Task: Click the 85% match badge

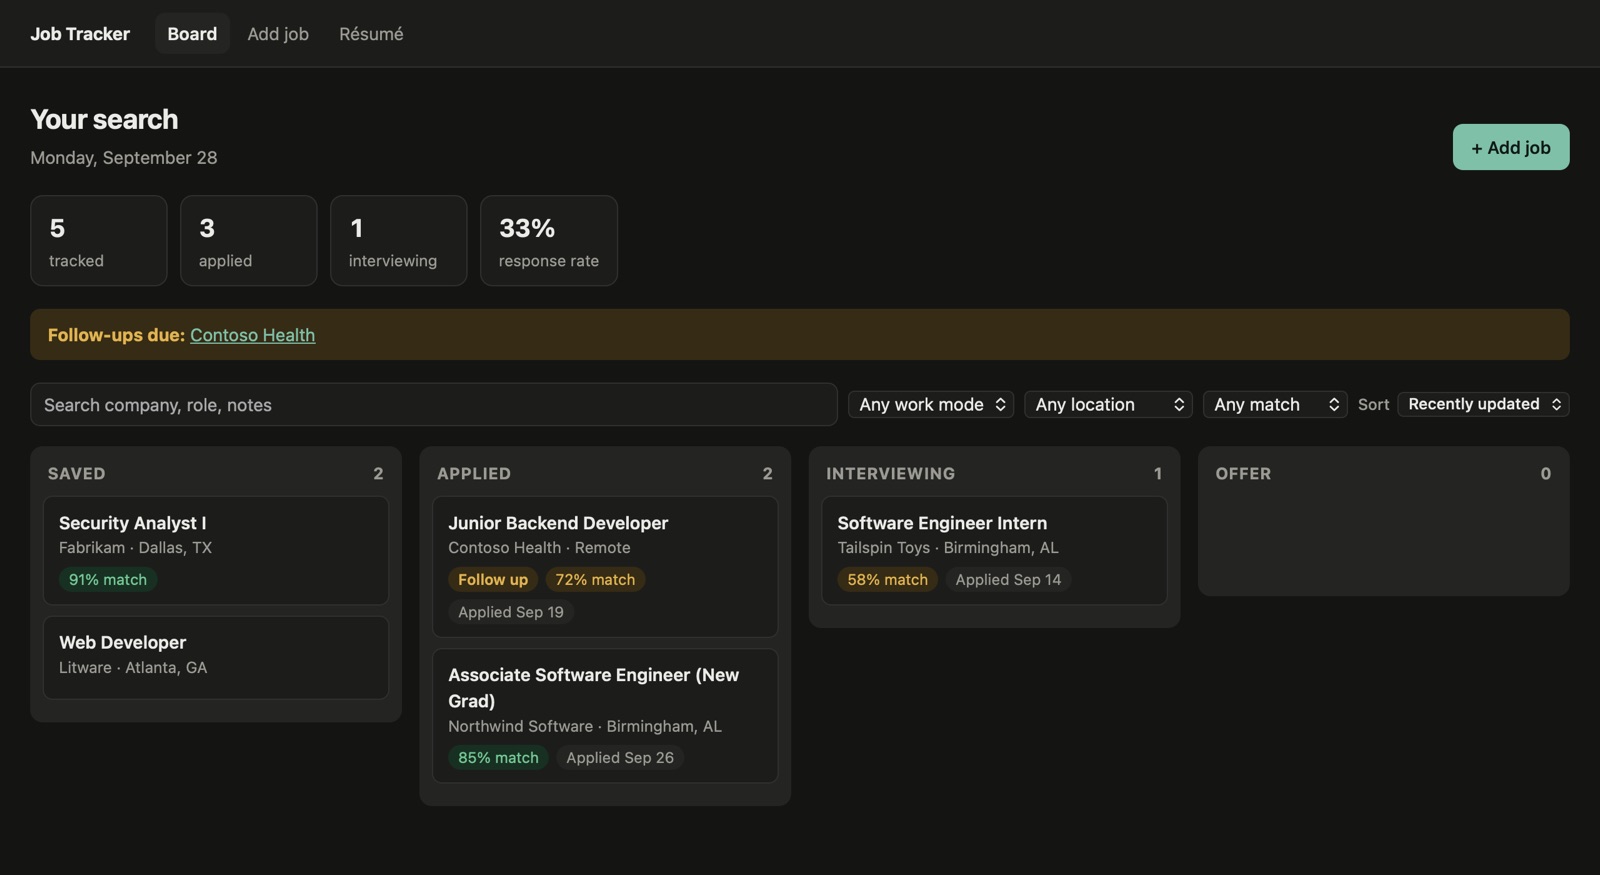Action: coord(498,757)
